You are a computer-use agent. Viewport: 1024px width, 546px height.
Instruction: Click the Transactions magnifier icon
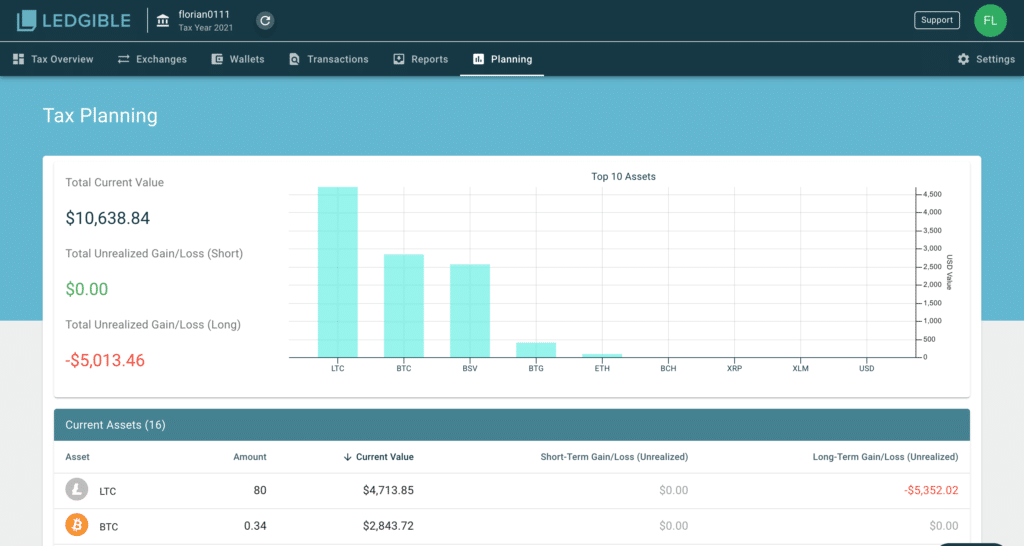(295, 59)
